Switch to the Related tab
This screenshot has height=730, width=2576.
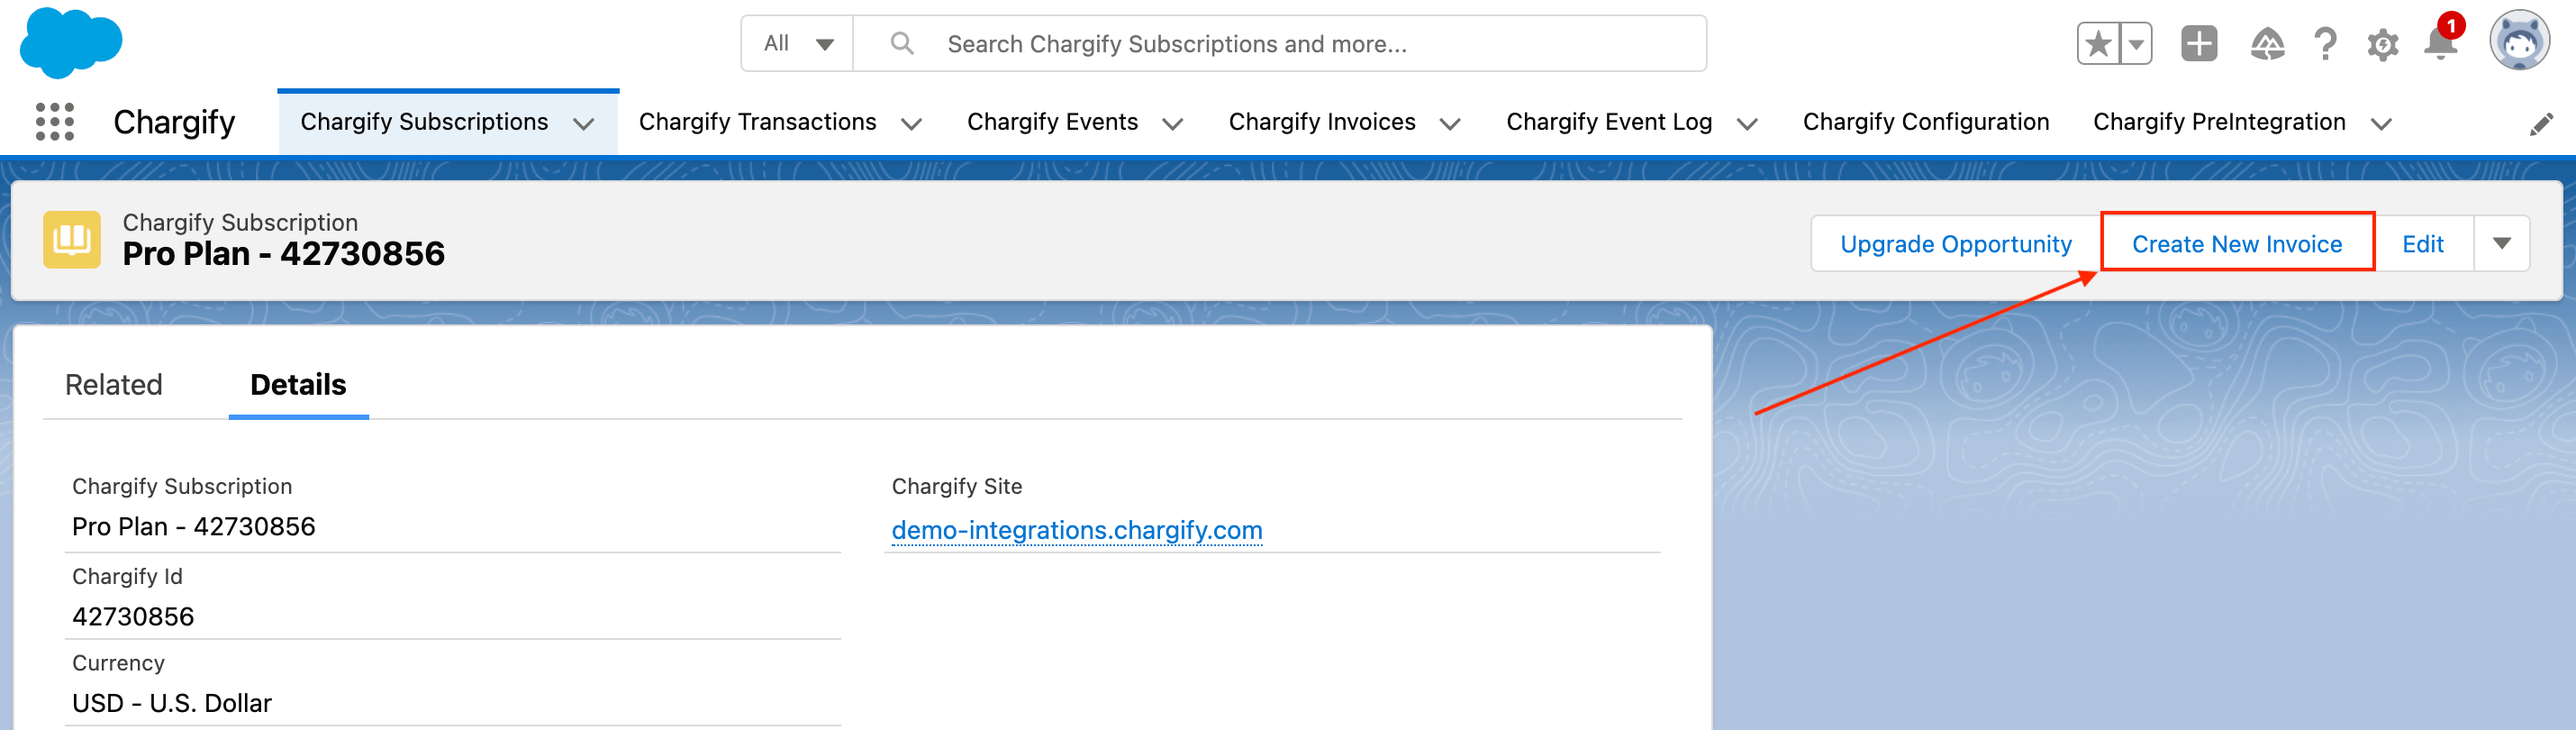coord(114,385)
